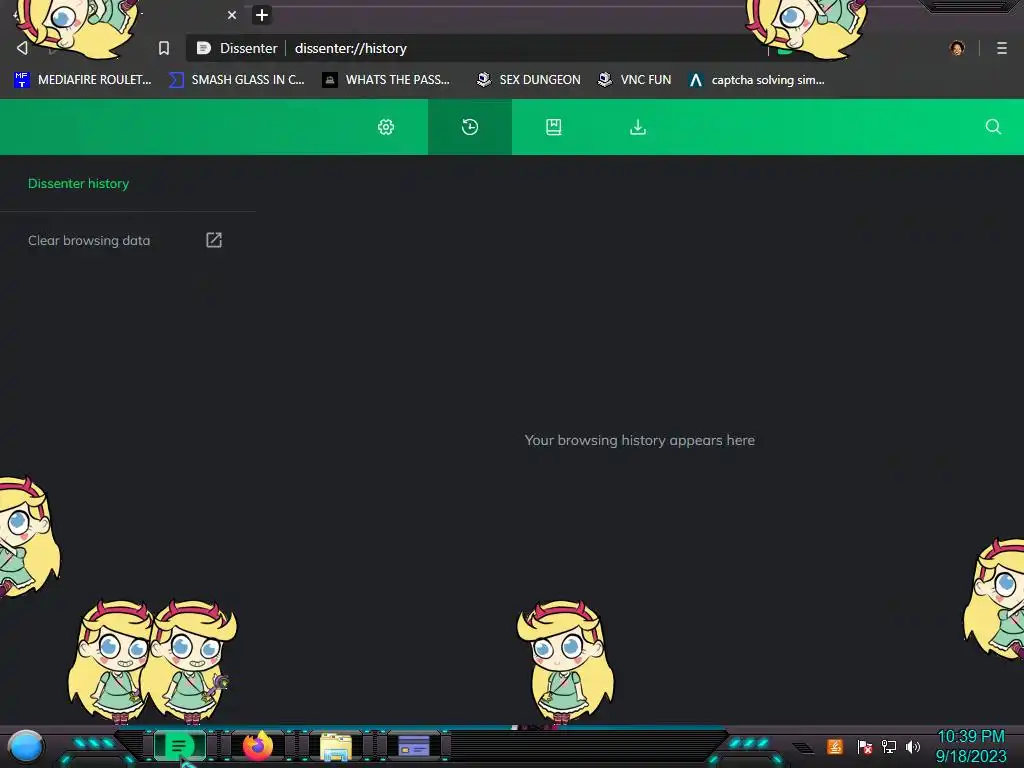Open the SEX DUNGEON bookmark

pos(528,80)
